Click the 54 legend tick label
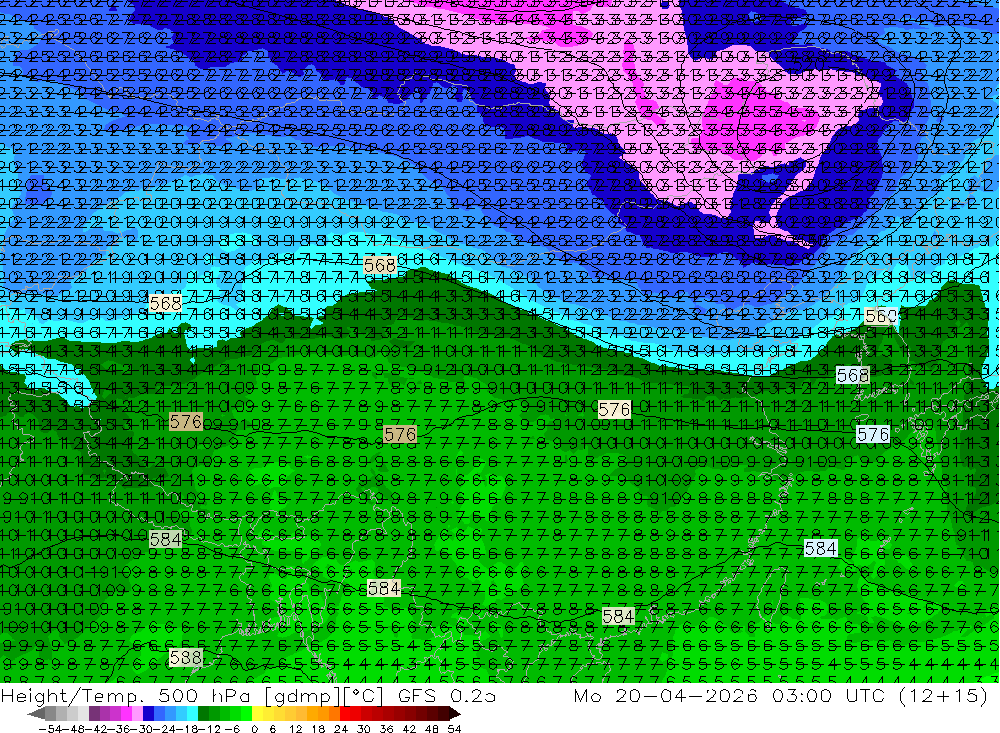This screenshot has height=733, width=1000. click(x=454, y=729)
